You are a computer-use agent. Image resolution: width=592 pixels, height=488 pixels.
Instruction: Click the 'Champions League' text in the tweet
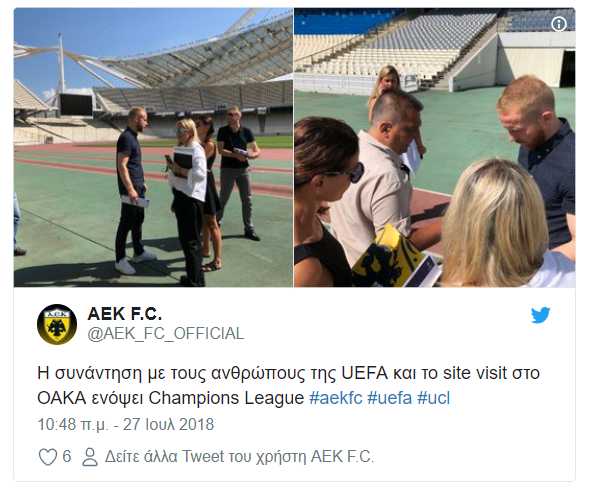click(x=226, y=398)
